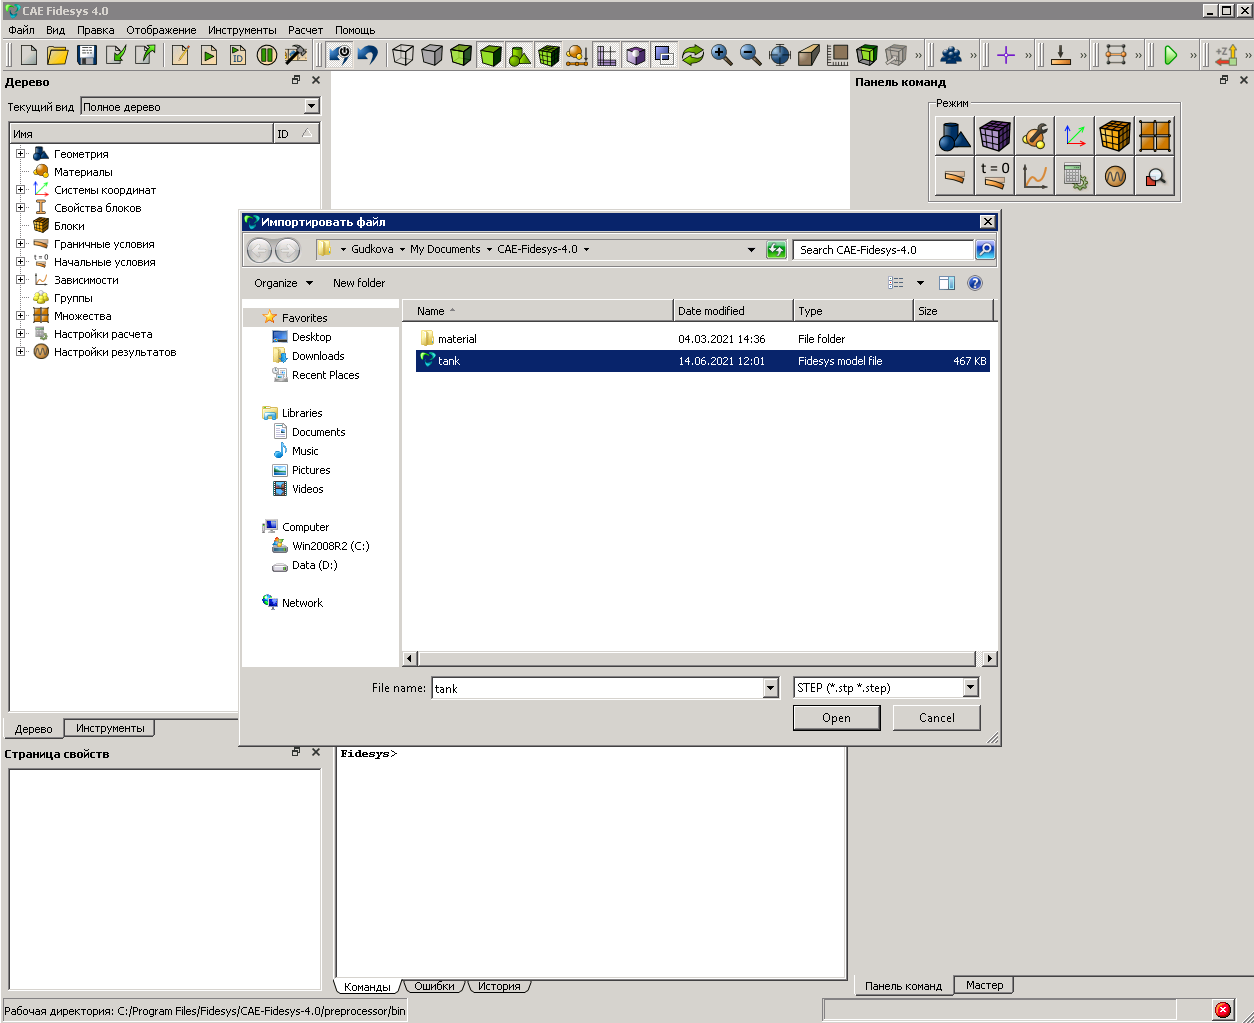Open the Файл menu
The height and width of the screenshot is (1023, 1254).
(x=21, y=30)
